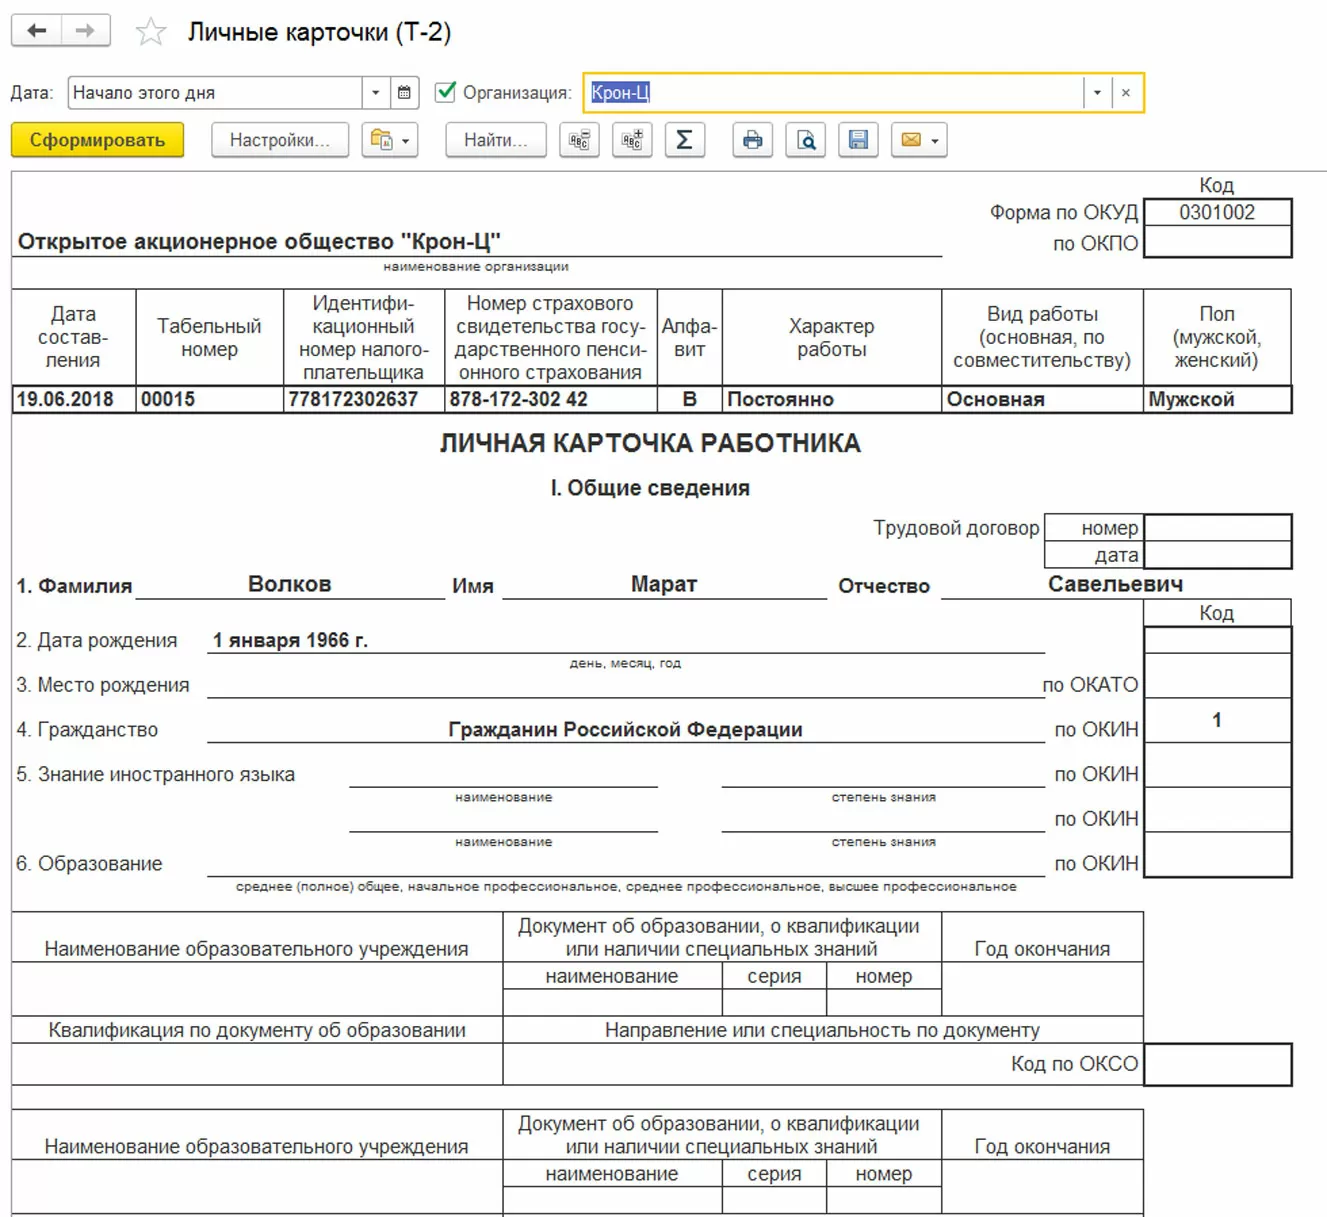The height and width of the screenshot is (1217, 1327).
Task: Save report with floppy disk icon
Action: tap(858, 140)
